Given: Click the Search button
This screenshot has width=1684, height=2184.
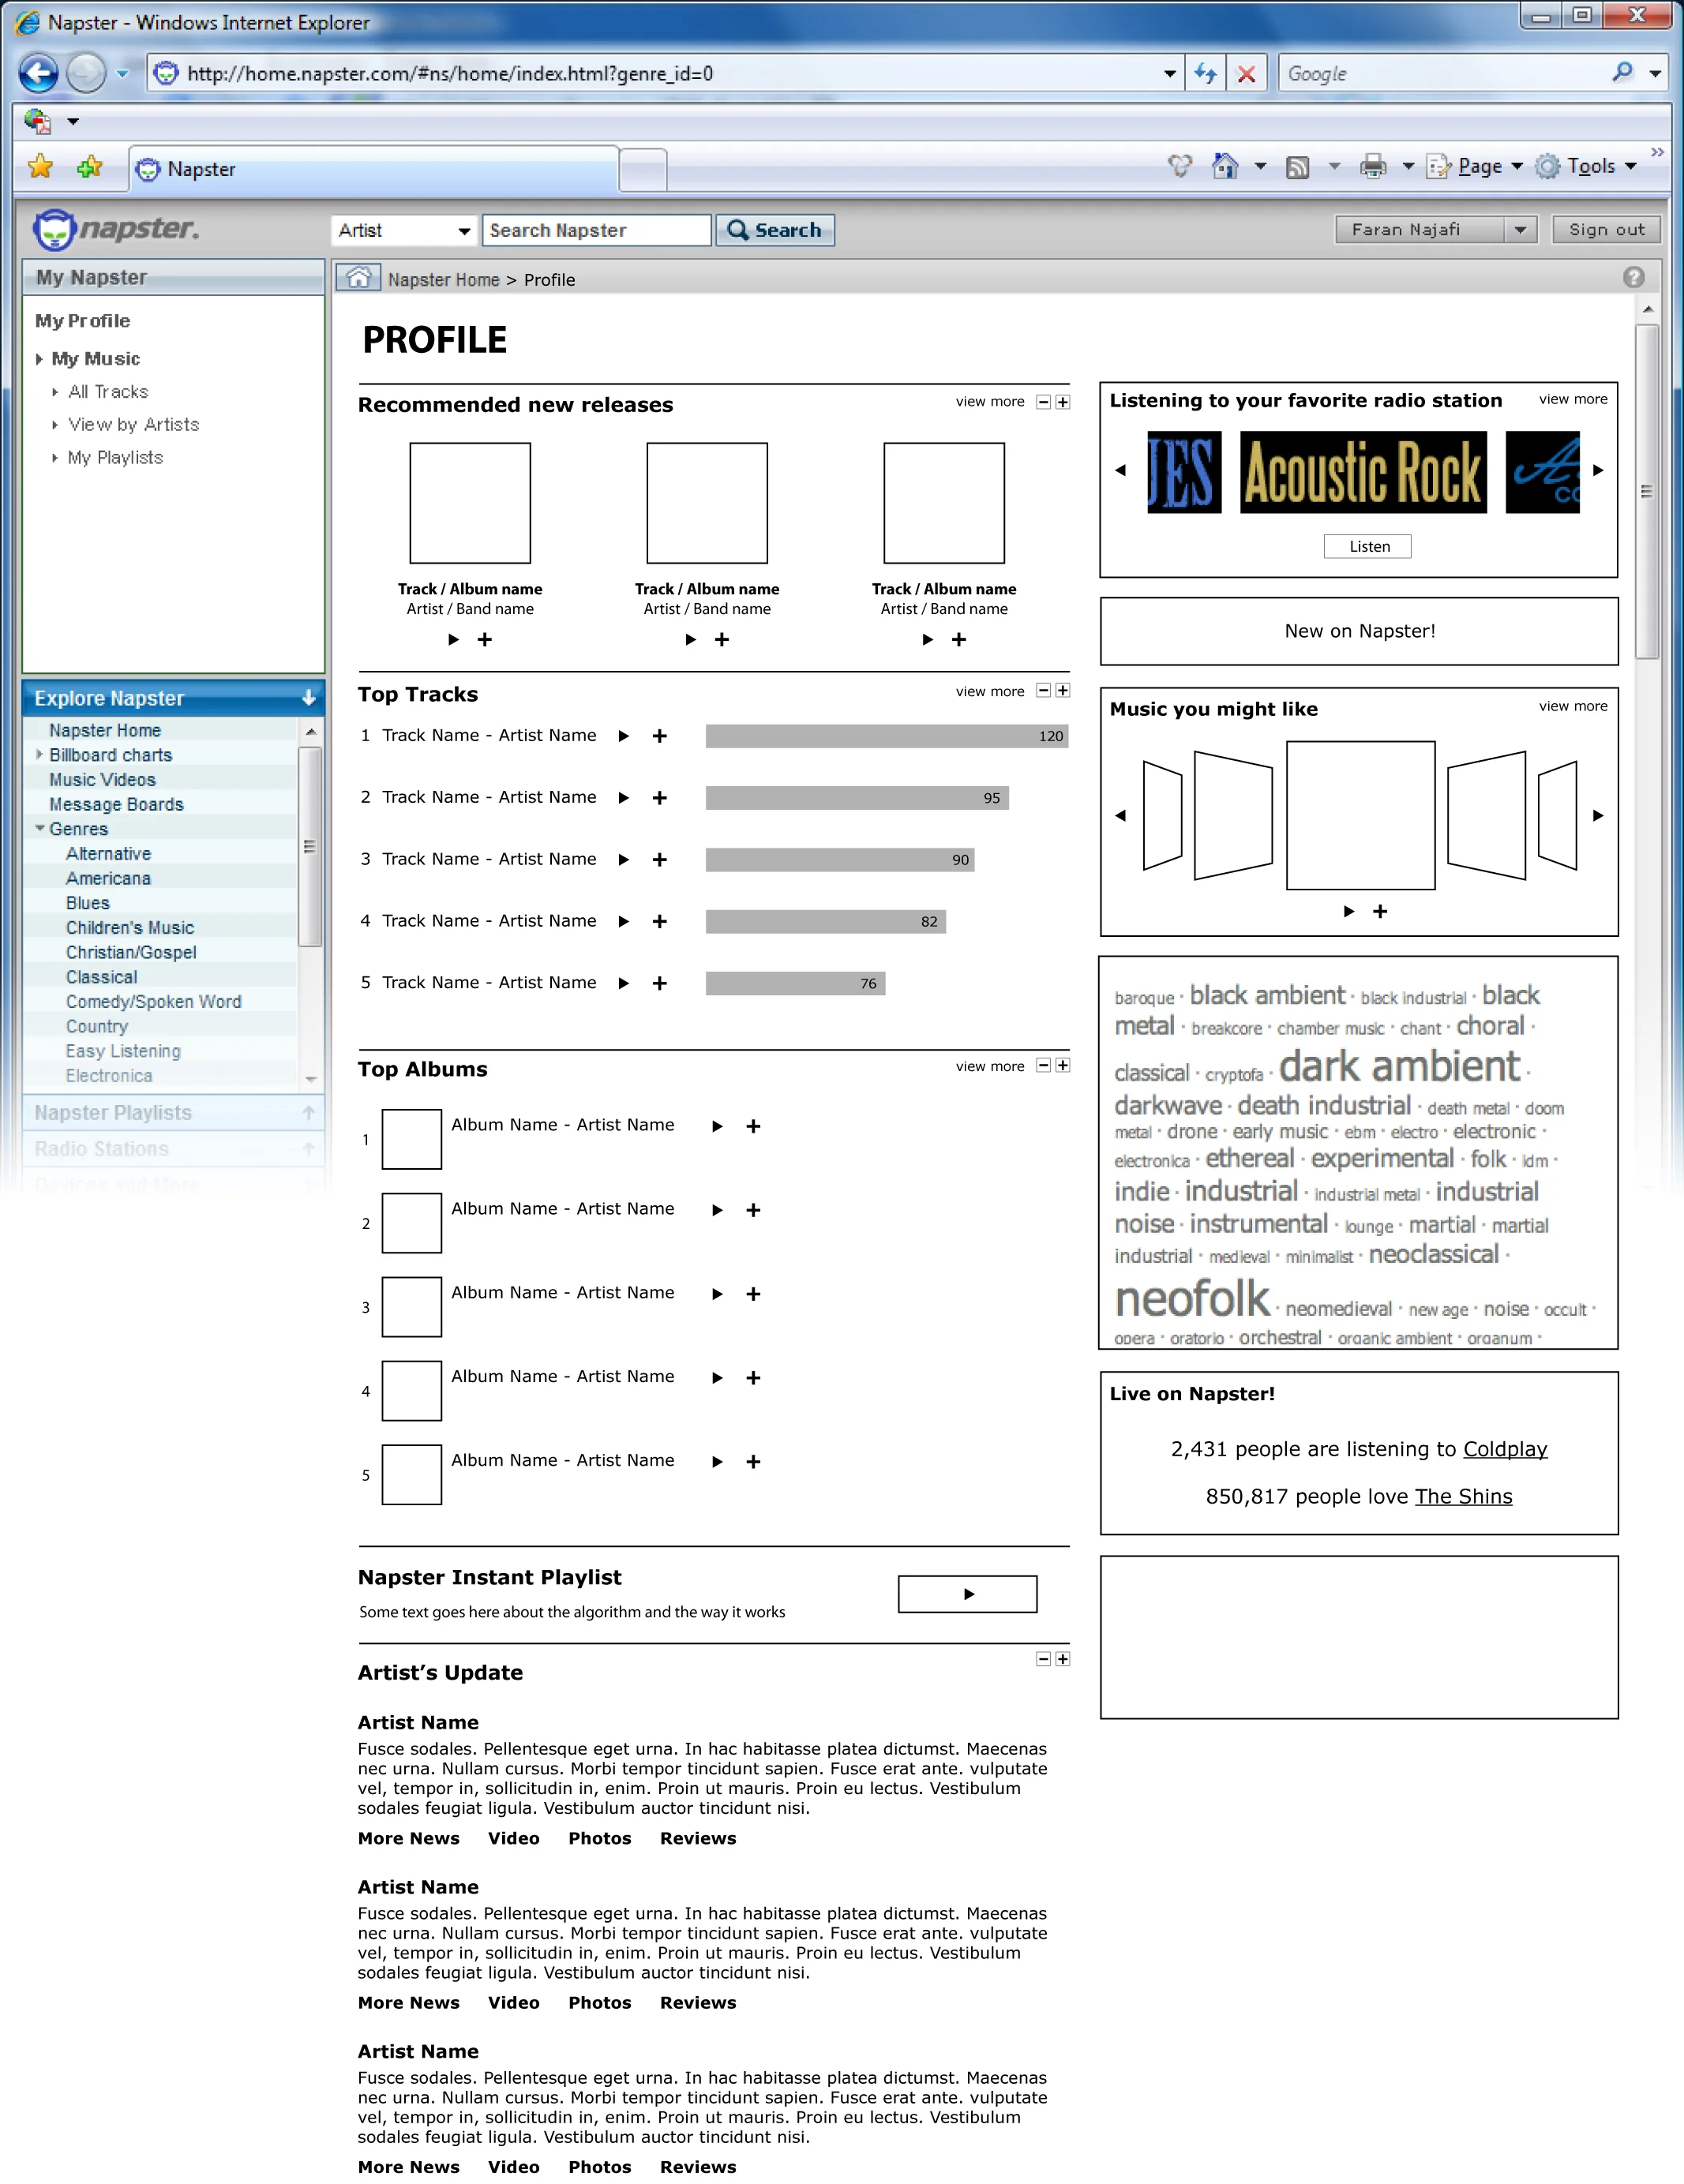Looking at the screenshot, I should click(775, 230).
